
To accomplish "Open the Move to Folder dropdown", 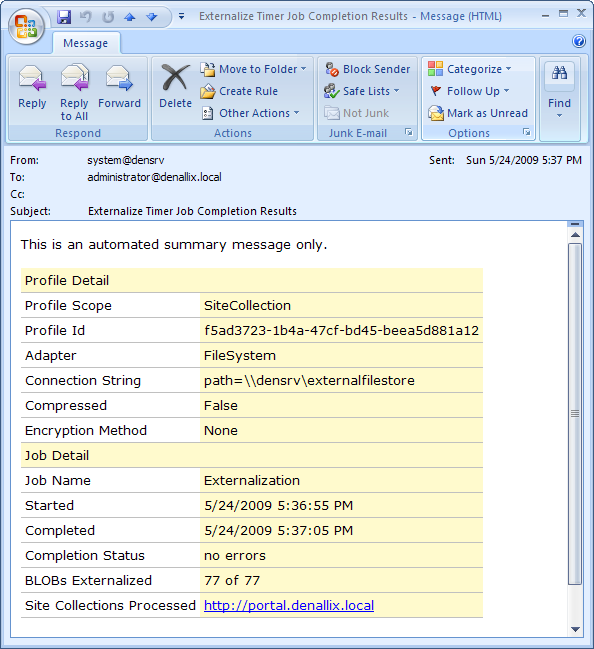I will tap(254, 69).
